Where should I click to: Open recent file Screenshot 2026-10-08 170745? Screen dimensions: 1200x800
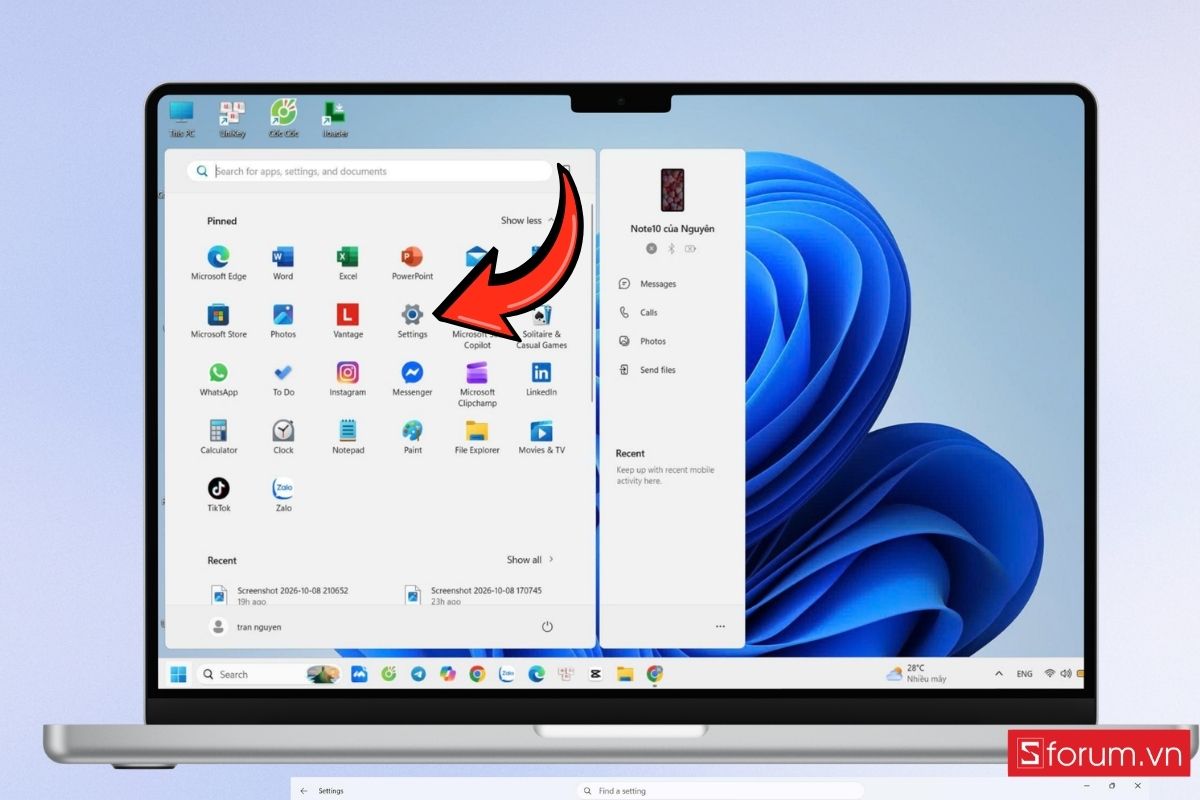(x=473, y=596)
